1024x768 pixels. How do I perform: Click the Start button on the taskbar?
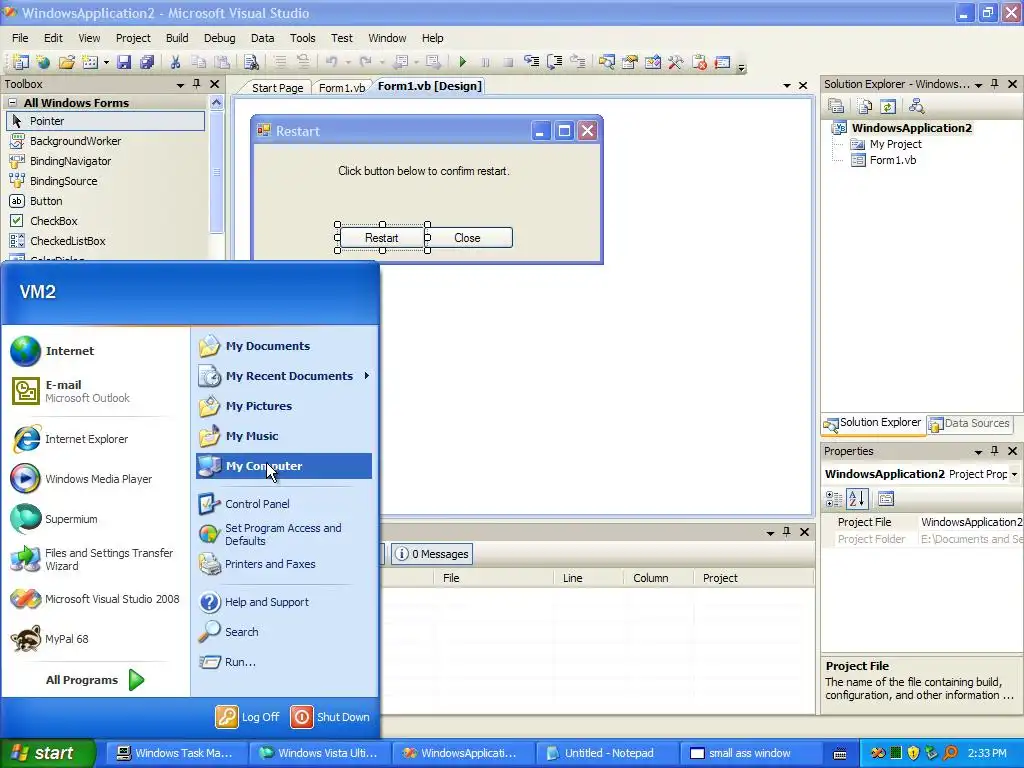tap(48, 753)
